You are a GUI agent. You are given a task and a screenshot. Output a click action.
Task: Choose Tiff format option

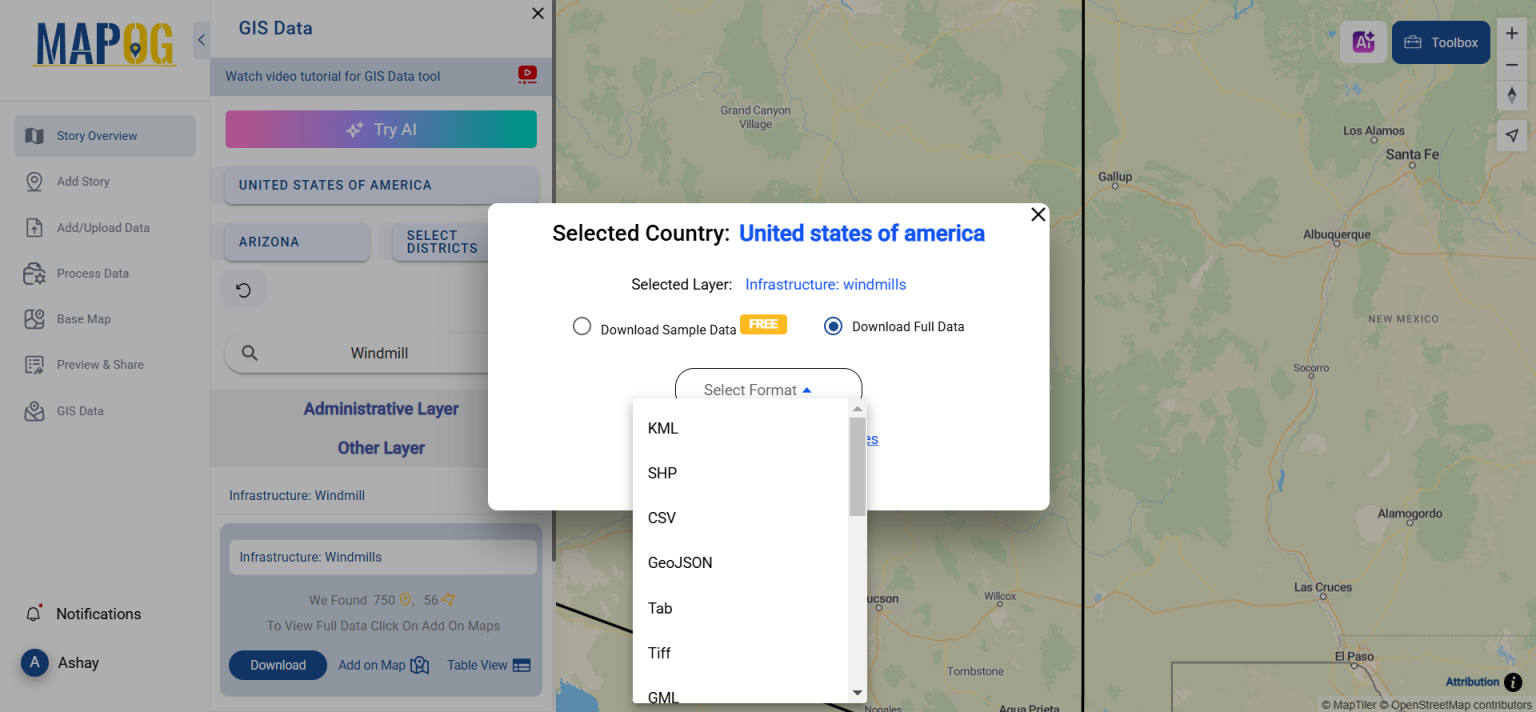click(x=741, y=653)
